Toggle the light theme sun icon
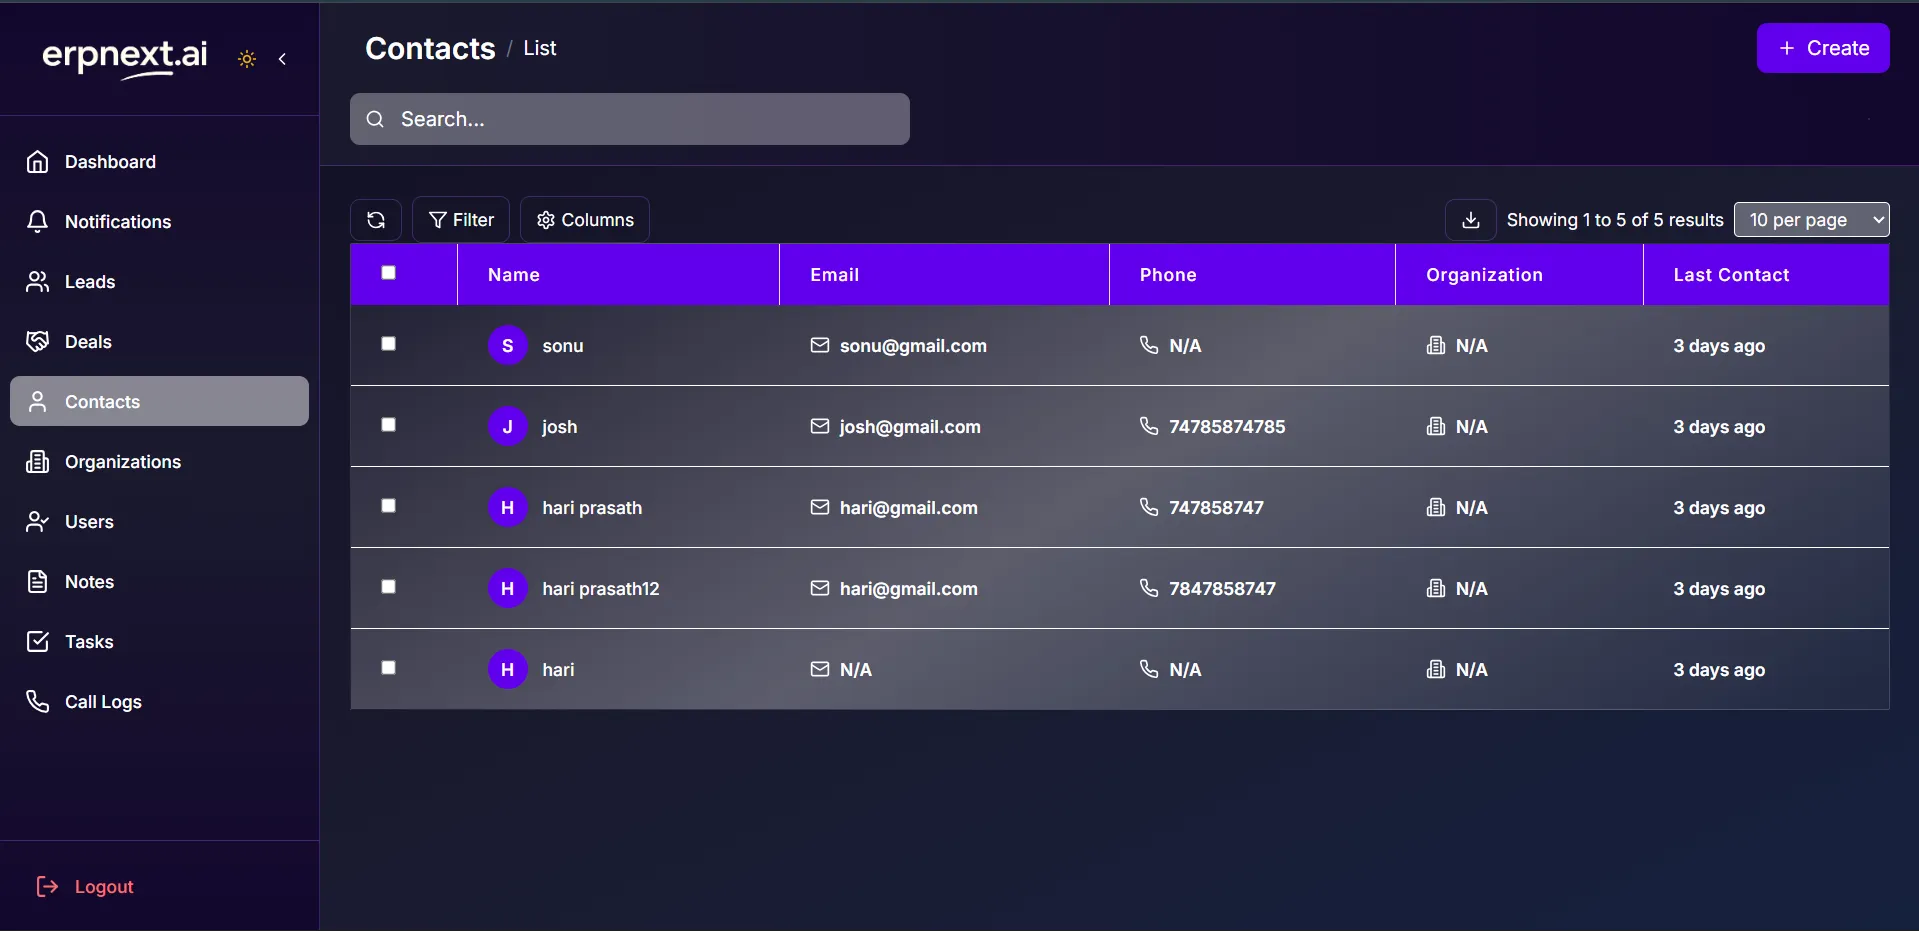The image size is (1919, 931). pyautogui.click(x=247, y=59)
